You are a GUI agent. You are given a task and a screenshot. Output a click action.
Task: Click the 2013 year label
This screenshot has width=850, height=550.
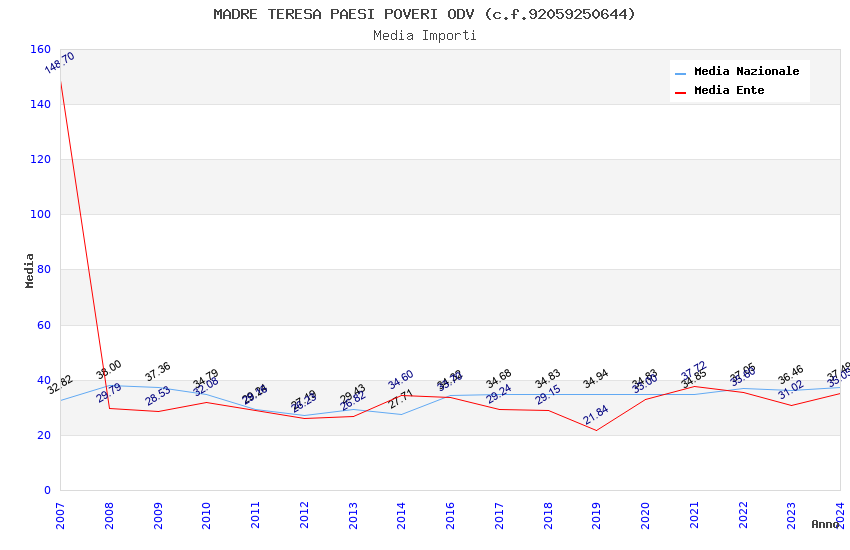[x=353, y=515]
